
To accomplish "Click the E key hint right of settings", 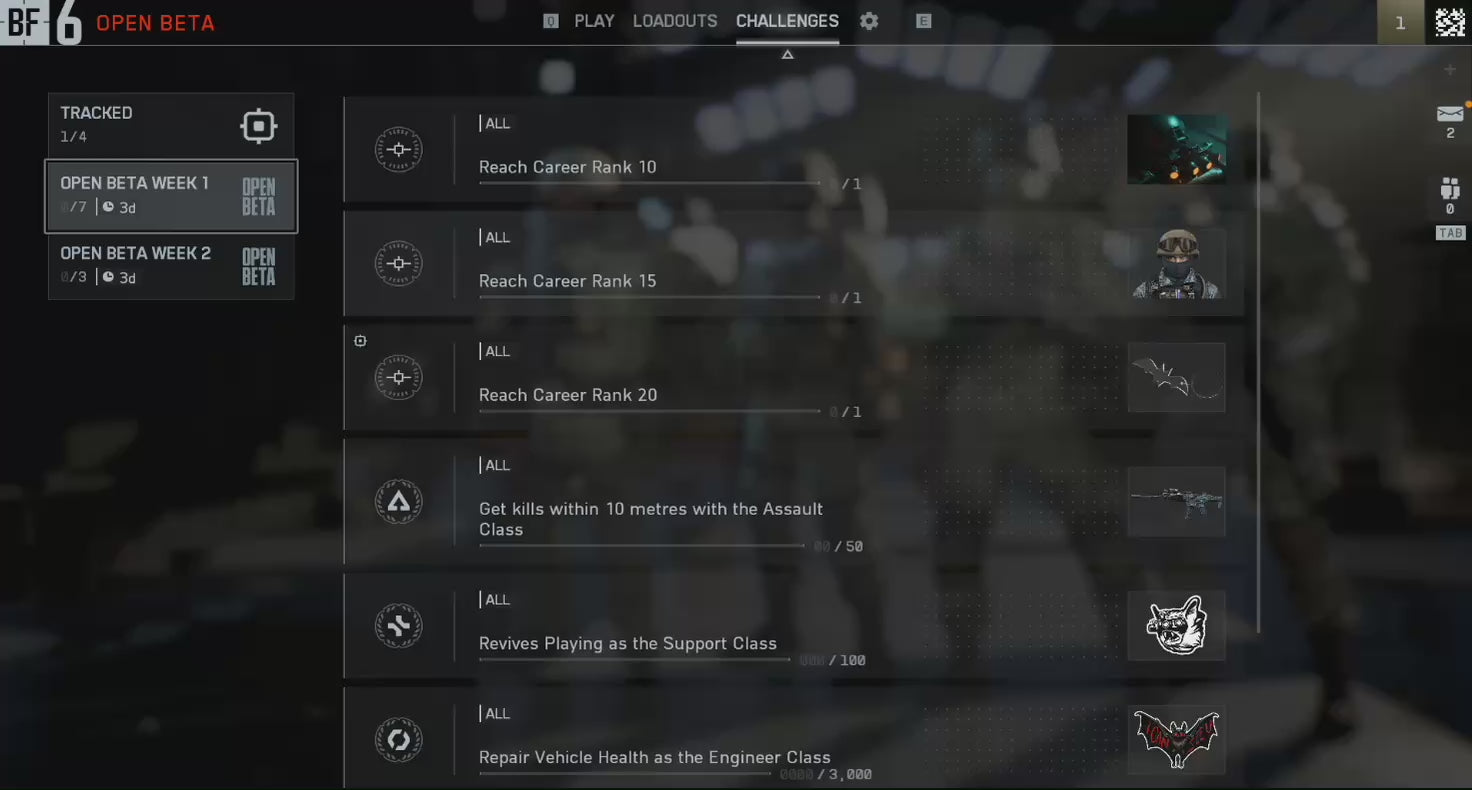I will coord(923,21).
